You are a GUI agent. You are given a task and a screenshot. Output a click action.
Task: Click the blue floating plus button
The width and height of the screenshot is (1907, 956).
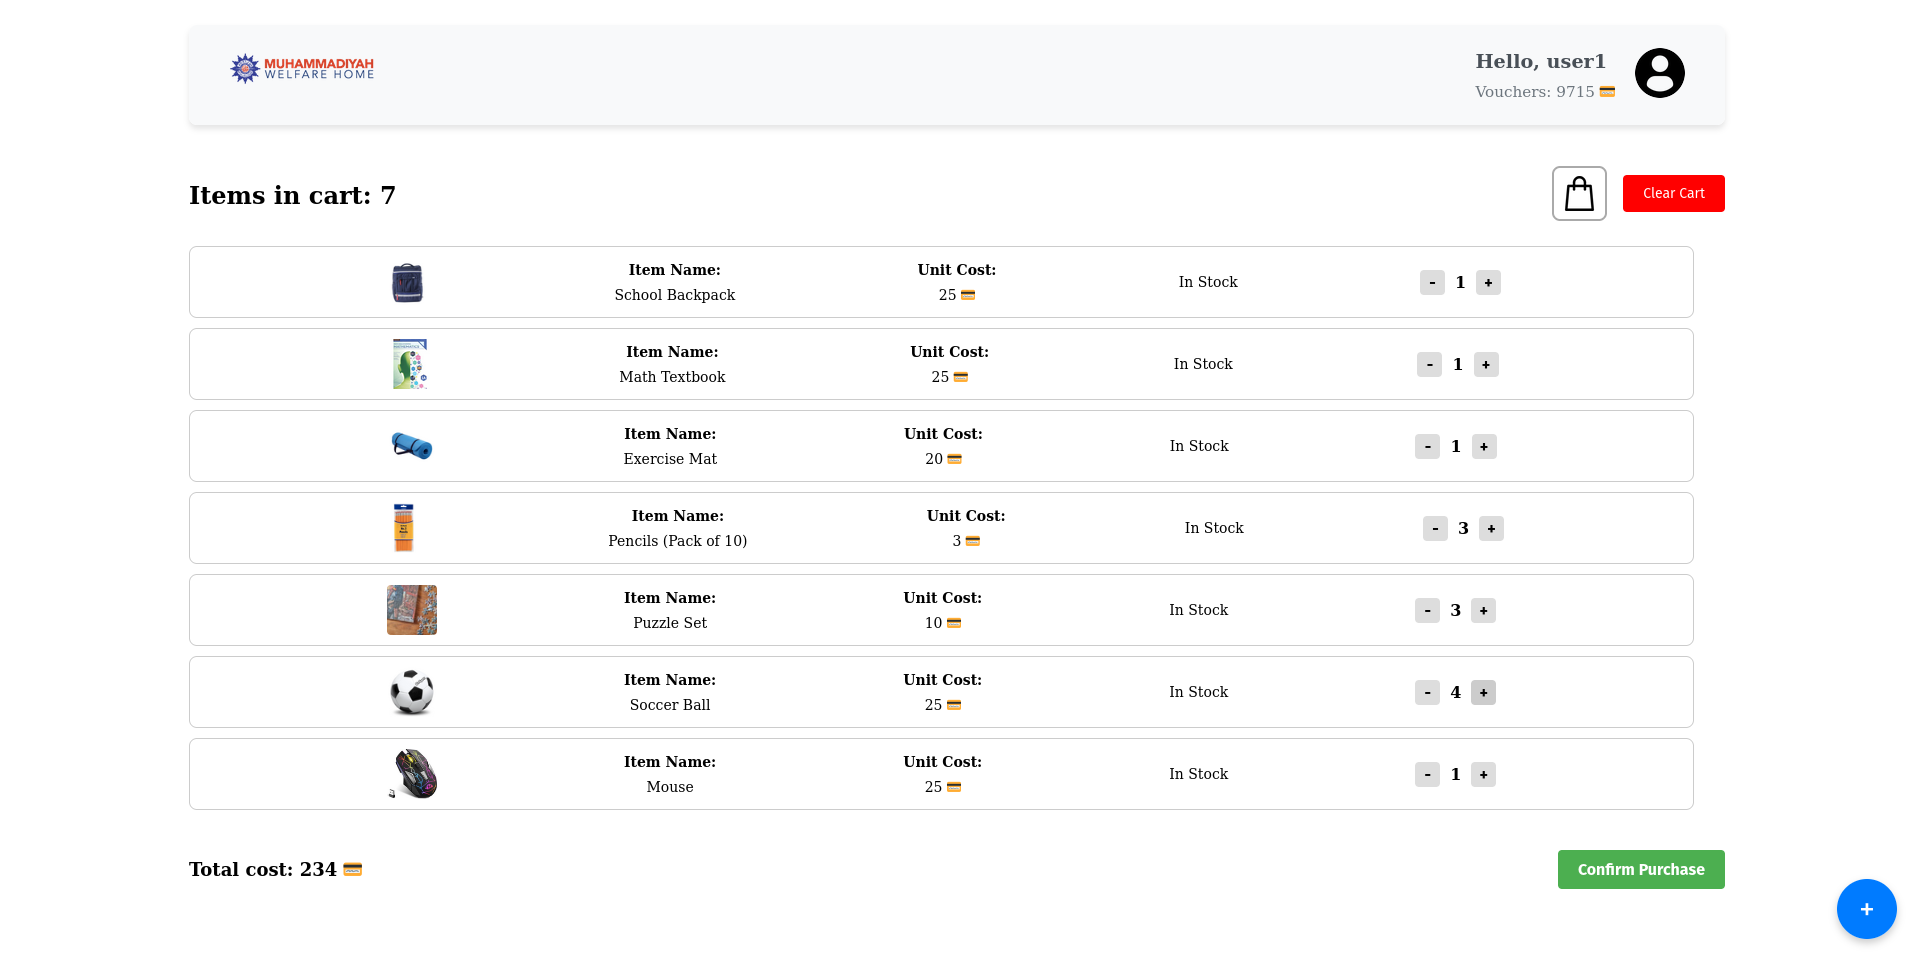click(x=1866, y=909)
